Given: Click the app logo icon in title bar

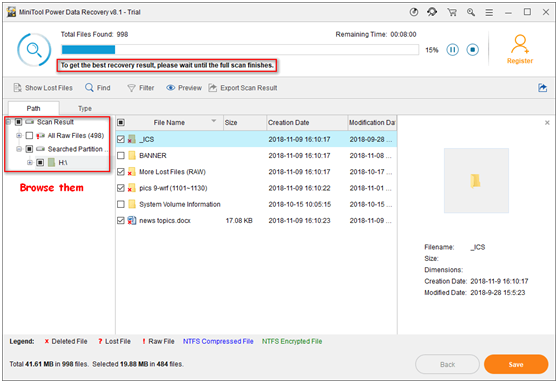Looking at the screenshot, I should 12,12.
